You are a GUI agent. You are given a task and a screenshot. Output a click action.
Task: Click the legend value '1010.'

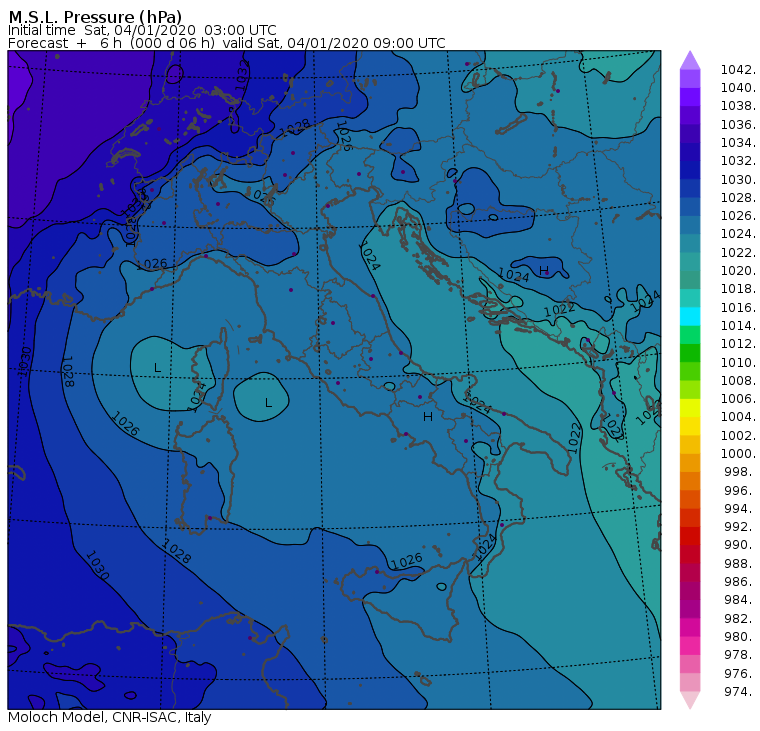point(738,362)
